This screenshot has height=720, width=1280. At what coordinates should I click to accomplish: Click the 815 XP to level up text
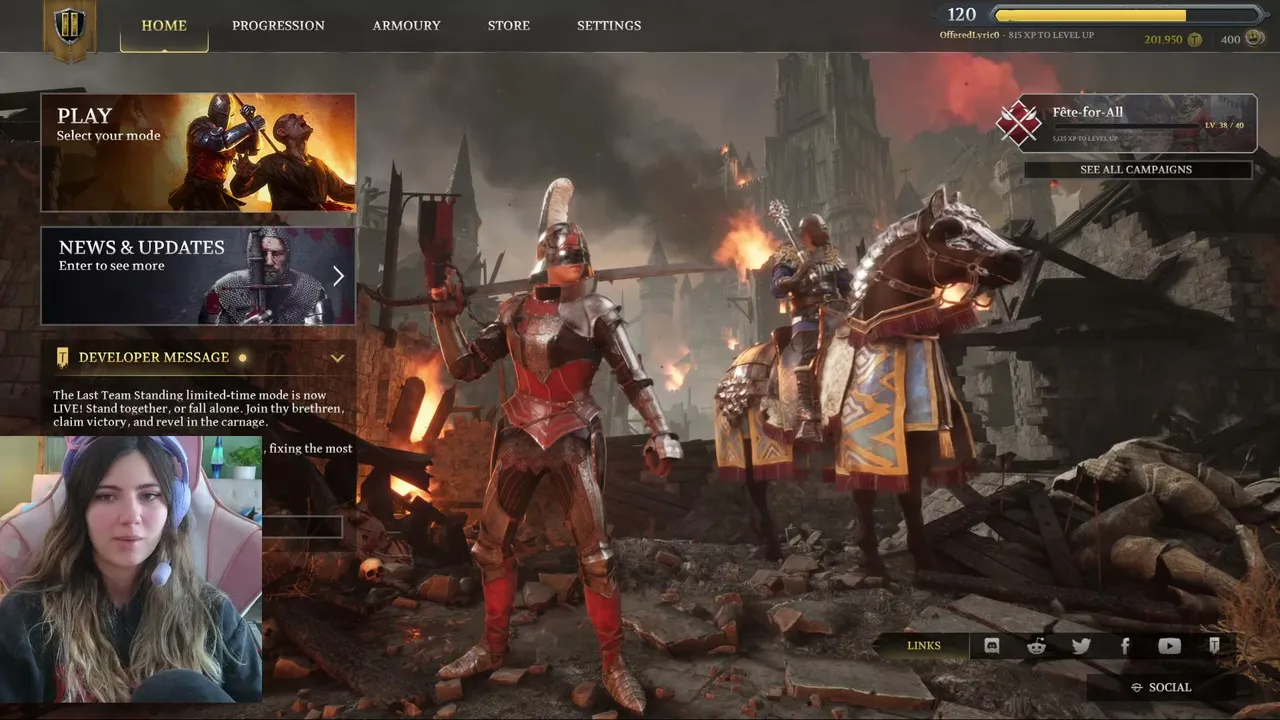tap(1051, 36)
